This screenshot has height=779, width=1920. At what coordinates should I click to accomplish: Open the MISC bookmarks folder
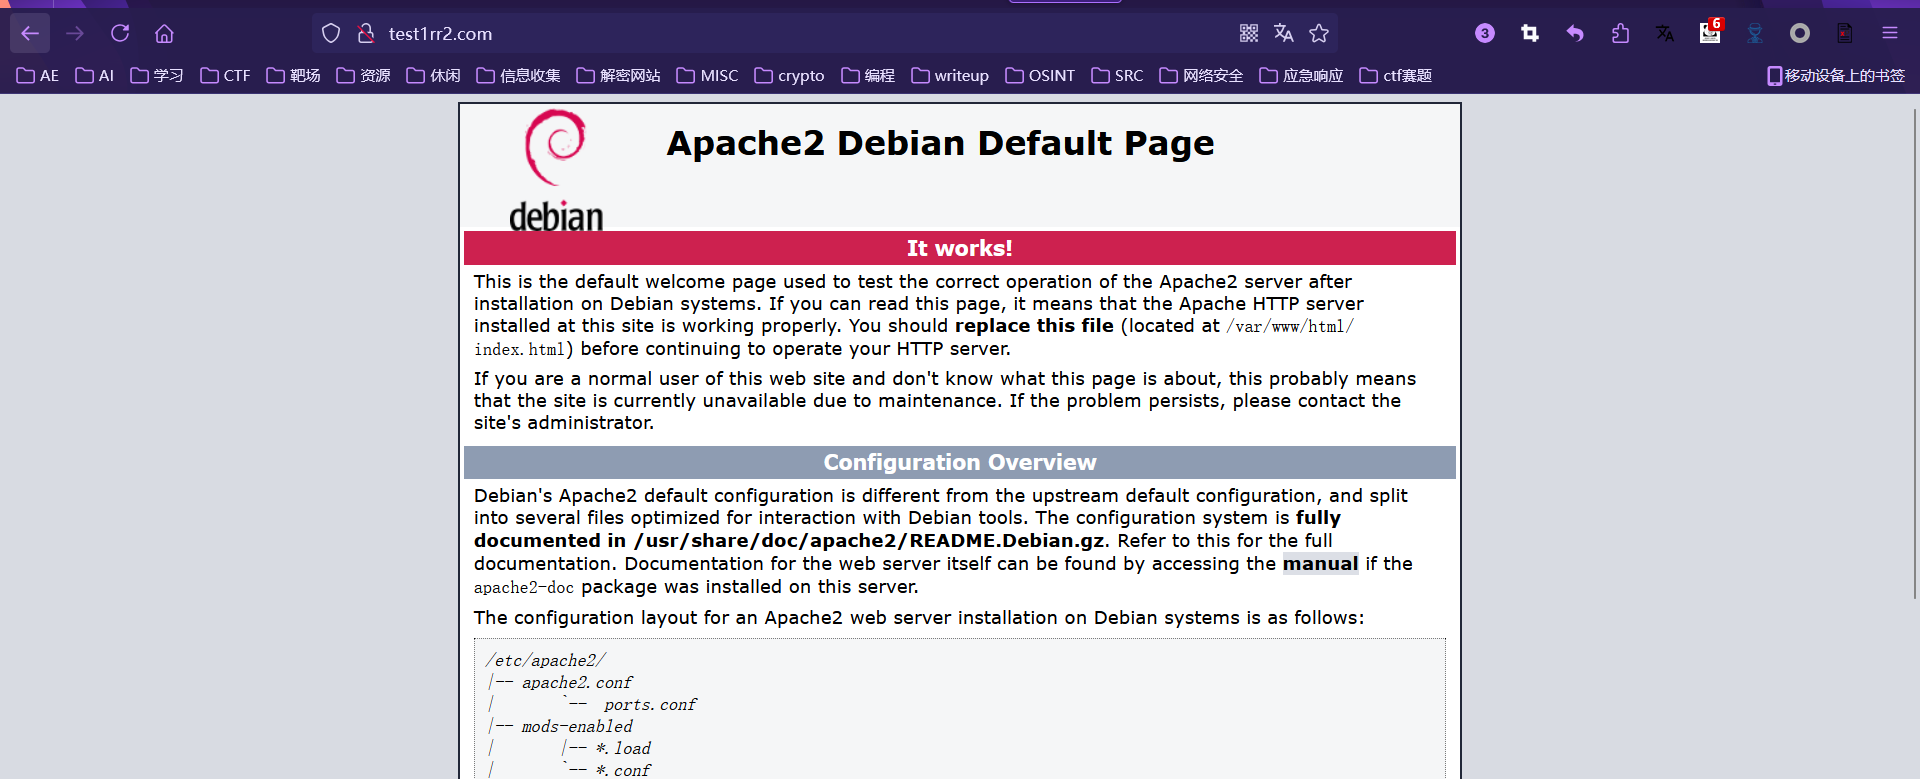707,76
